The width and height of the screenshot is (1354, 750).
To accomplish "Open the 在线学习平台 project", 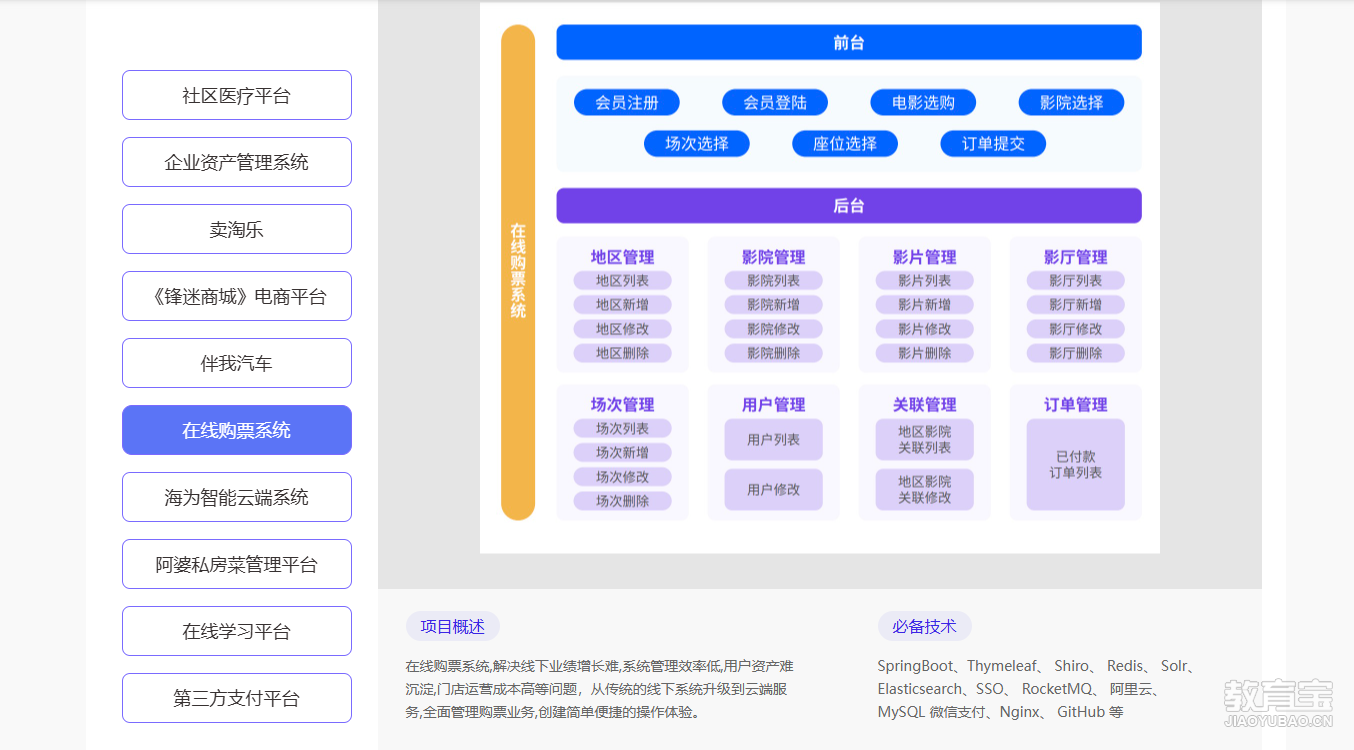I will click(x=236, y=631).
